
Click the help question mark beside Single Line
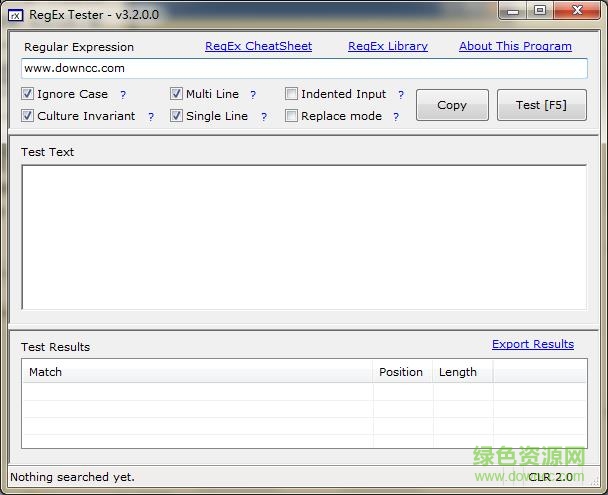264,117
